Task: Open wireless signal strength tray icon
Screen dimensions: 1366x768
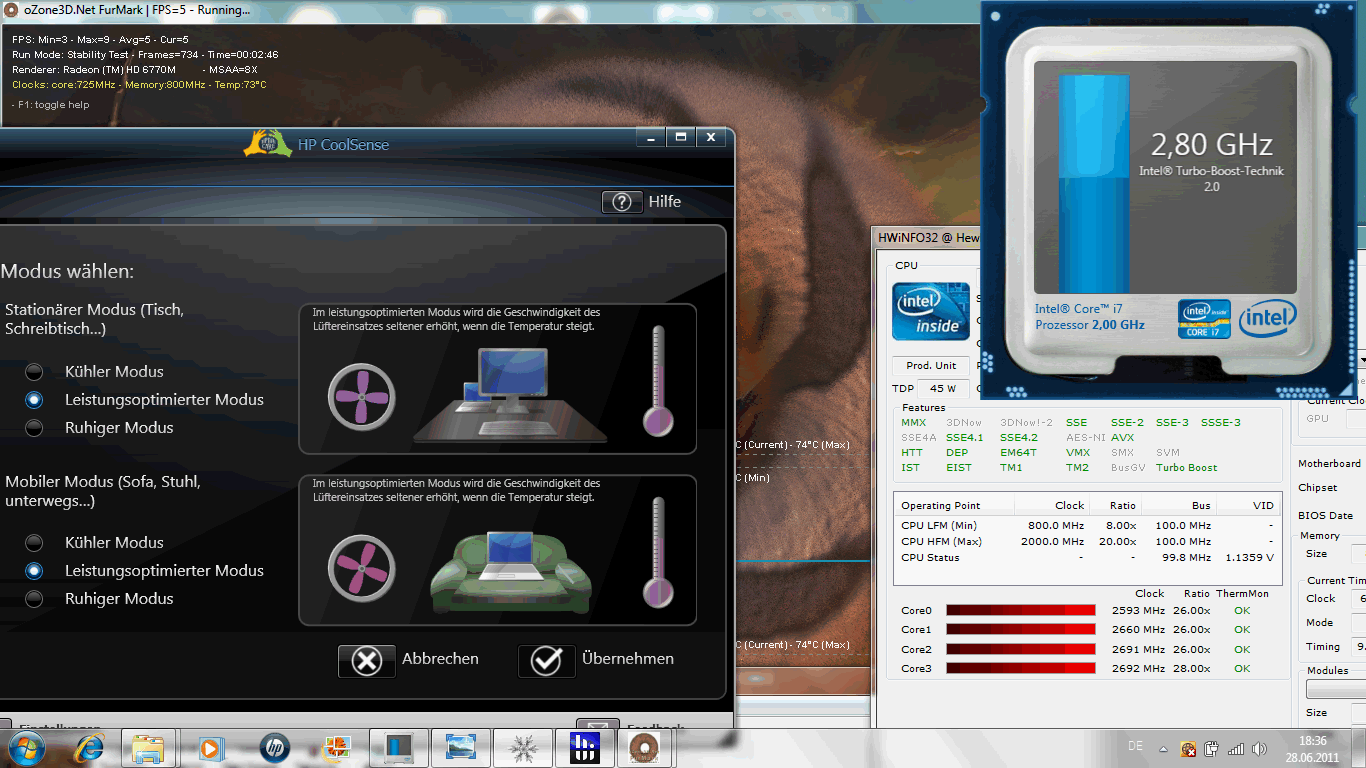Action: coord(1236,748)
